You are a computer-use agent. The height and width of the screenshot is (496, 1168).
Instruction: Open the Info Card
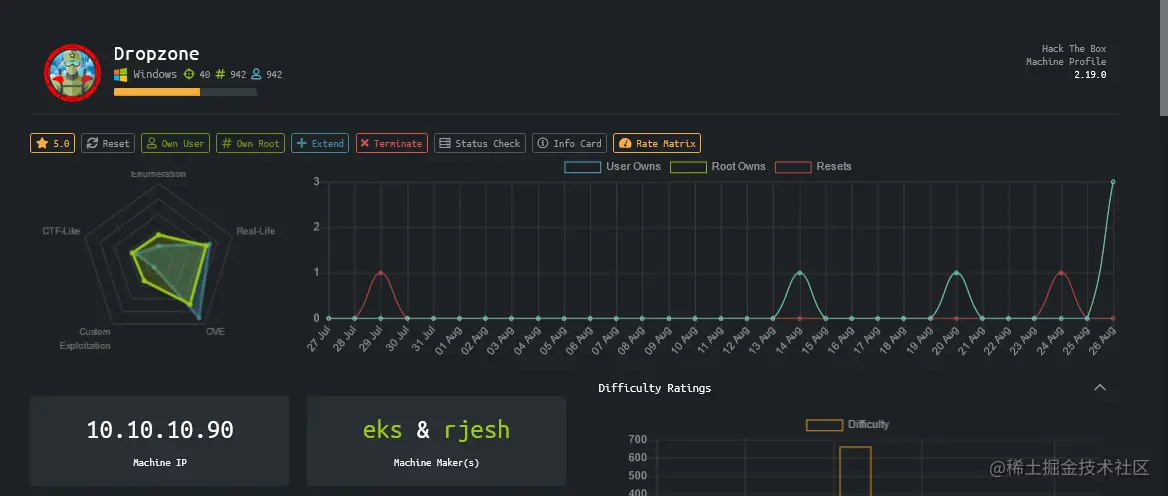(x=570, y=143)
